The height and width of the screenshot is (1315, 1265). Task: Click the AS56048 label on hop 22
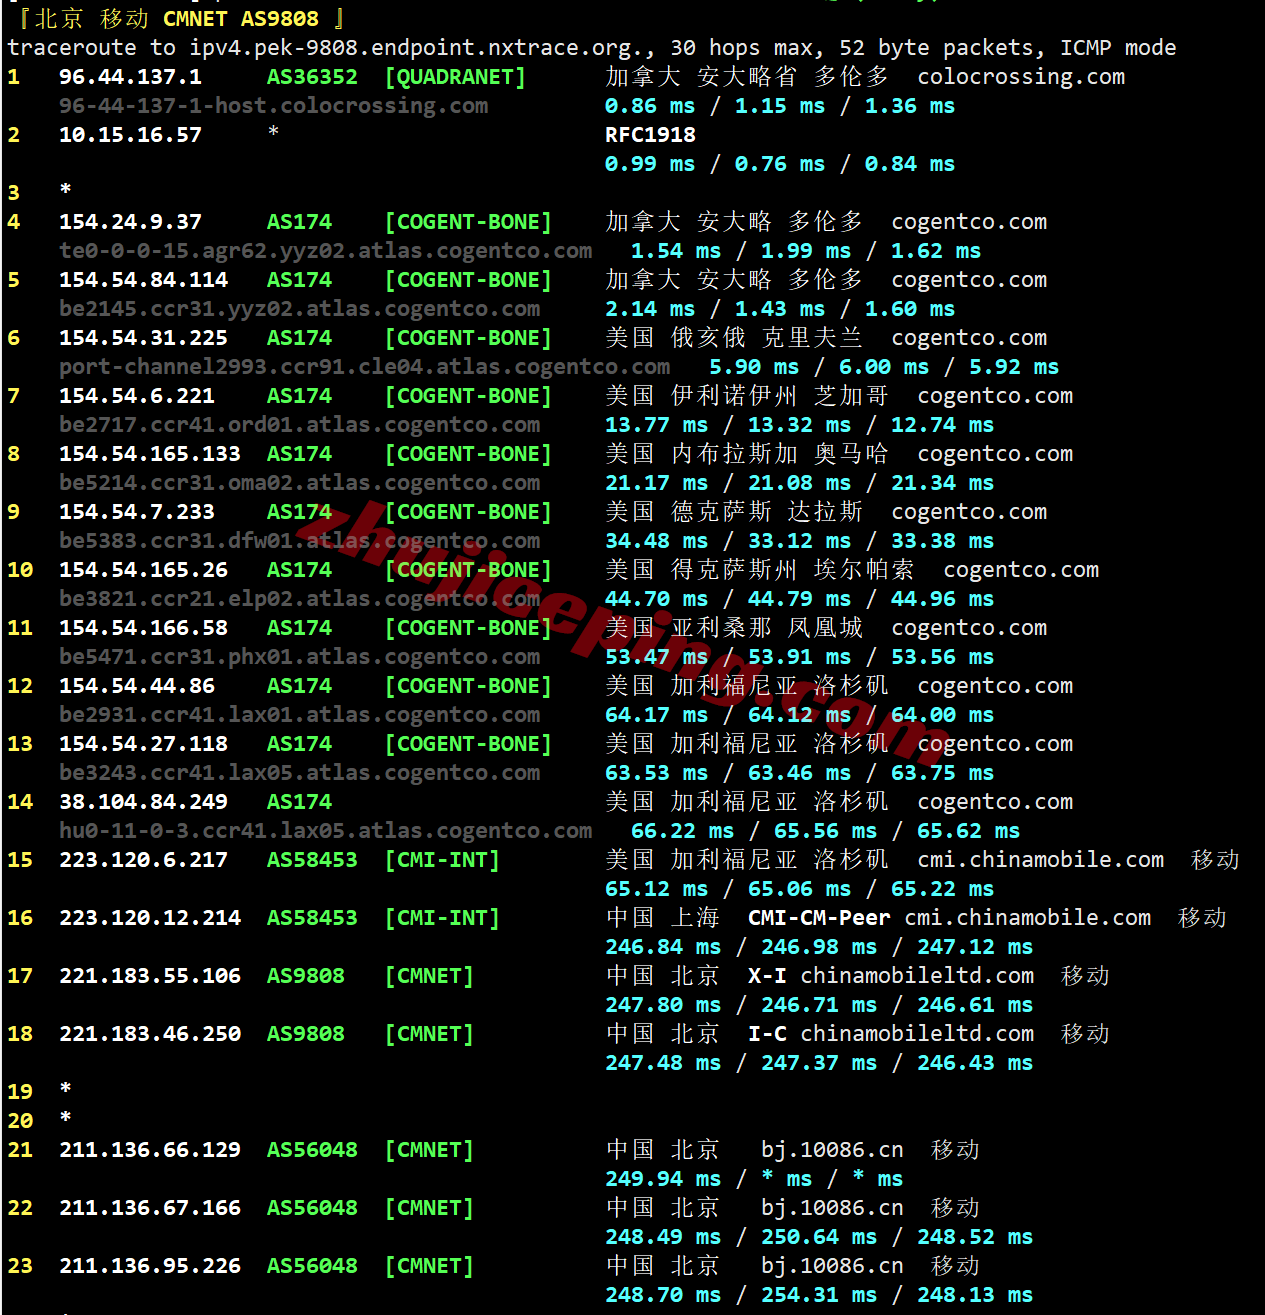click(x=312, y=1208)
